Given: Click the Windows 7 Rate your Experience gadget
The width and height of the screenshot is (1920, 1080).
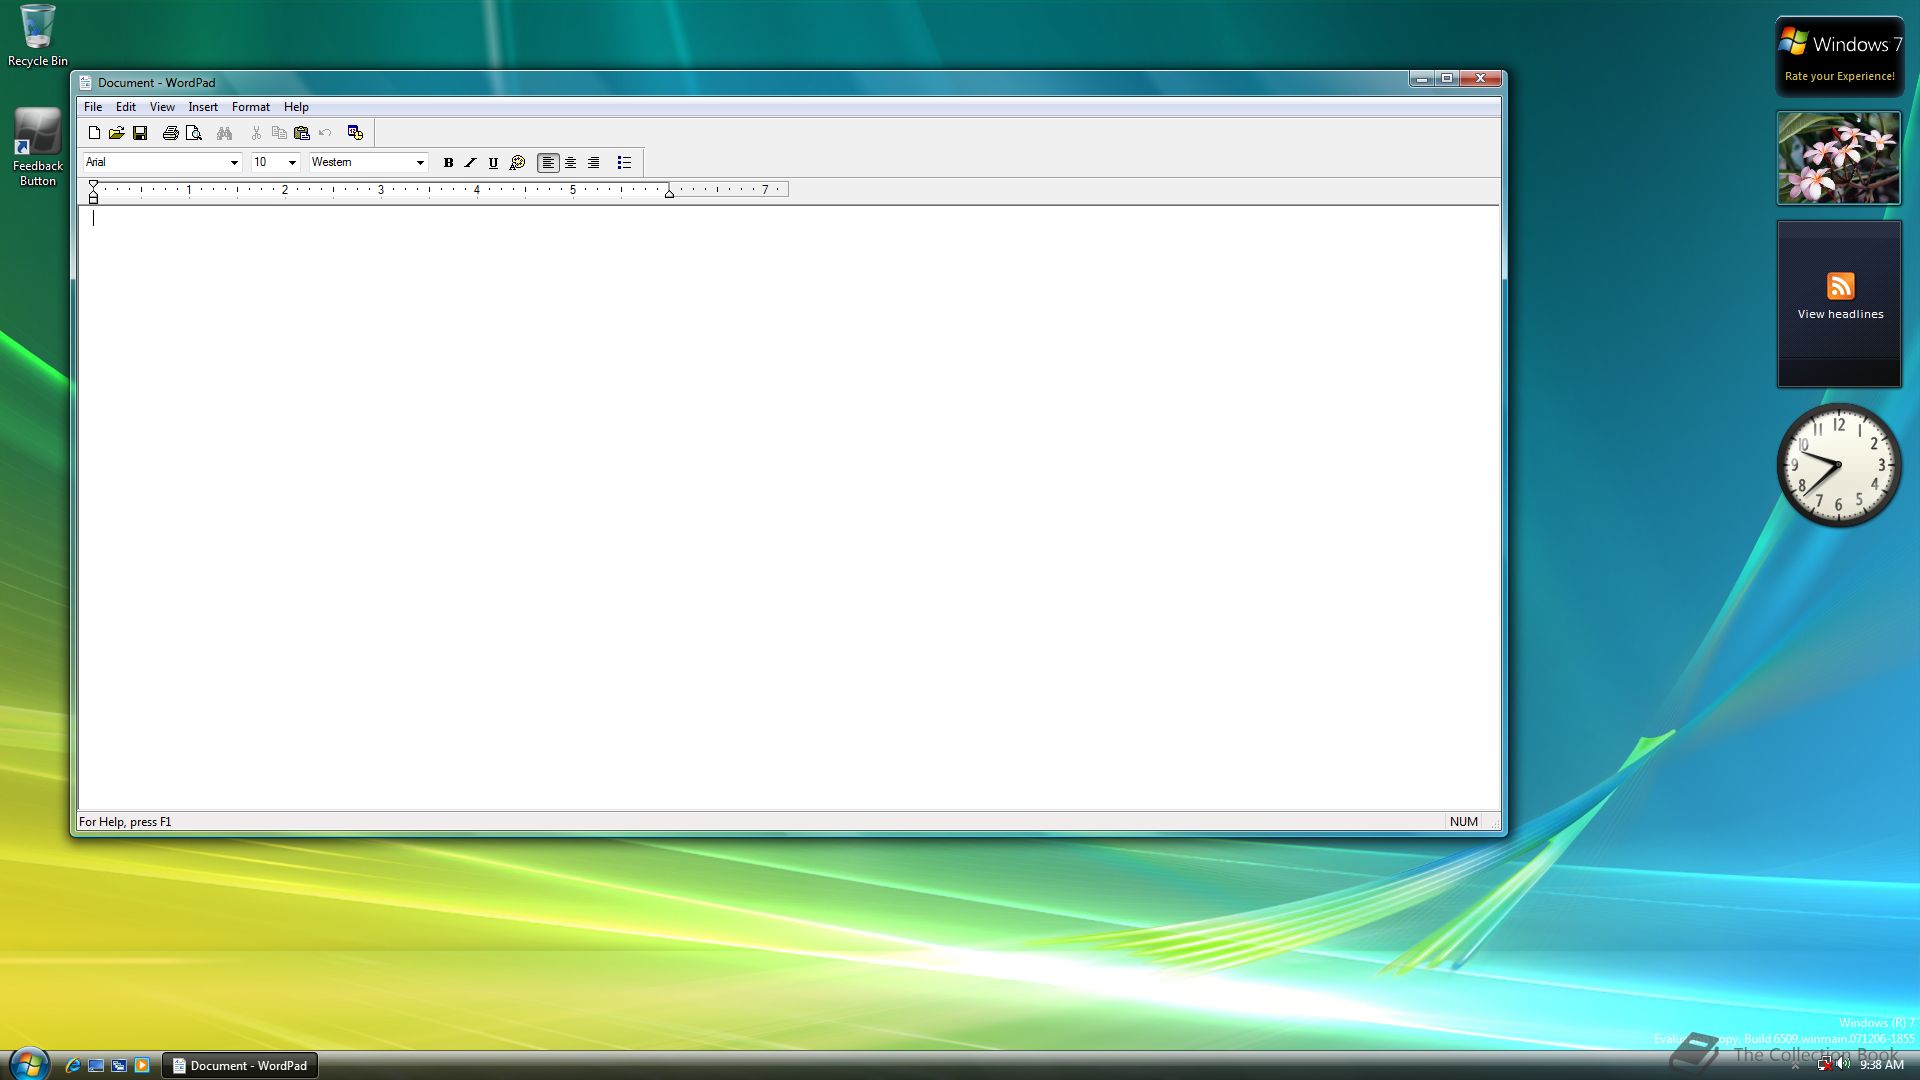Looking at the screenshot, I should (1839, 57).
